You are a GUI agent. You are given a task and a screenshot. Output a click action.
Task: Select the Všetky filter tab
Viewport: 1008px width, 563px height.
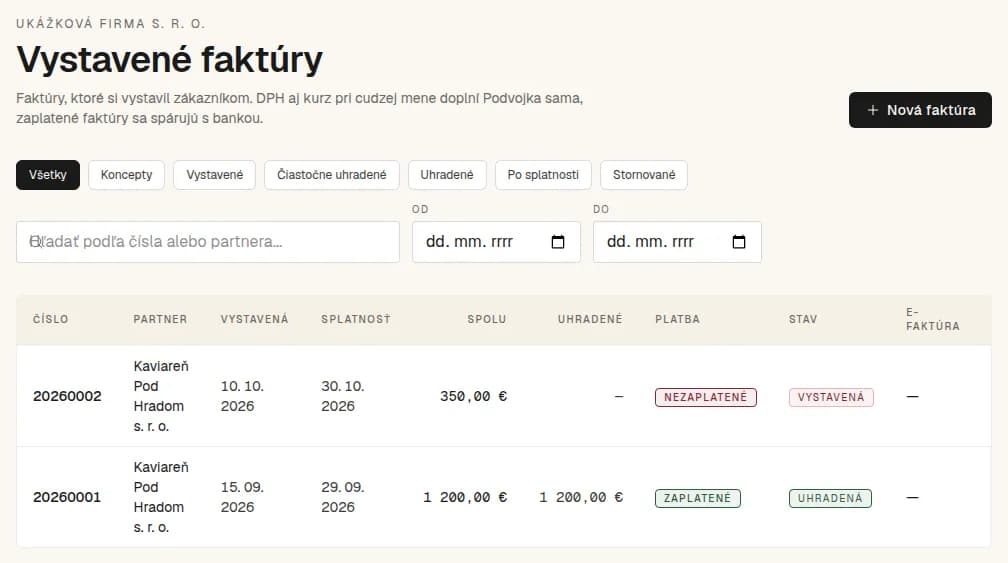pyautogui.click(x=48, y=175)
